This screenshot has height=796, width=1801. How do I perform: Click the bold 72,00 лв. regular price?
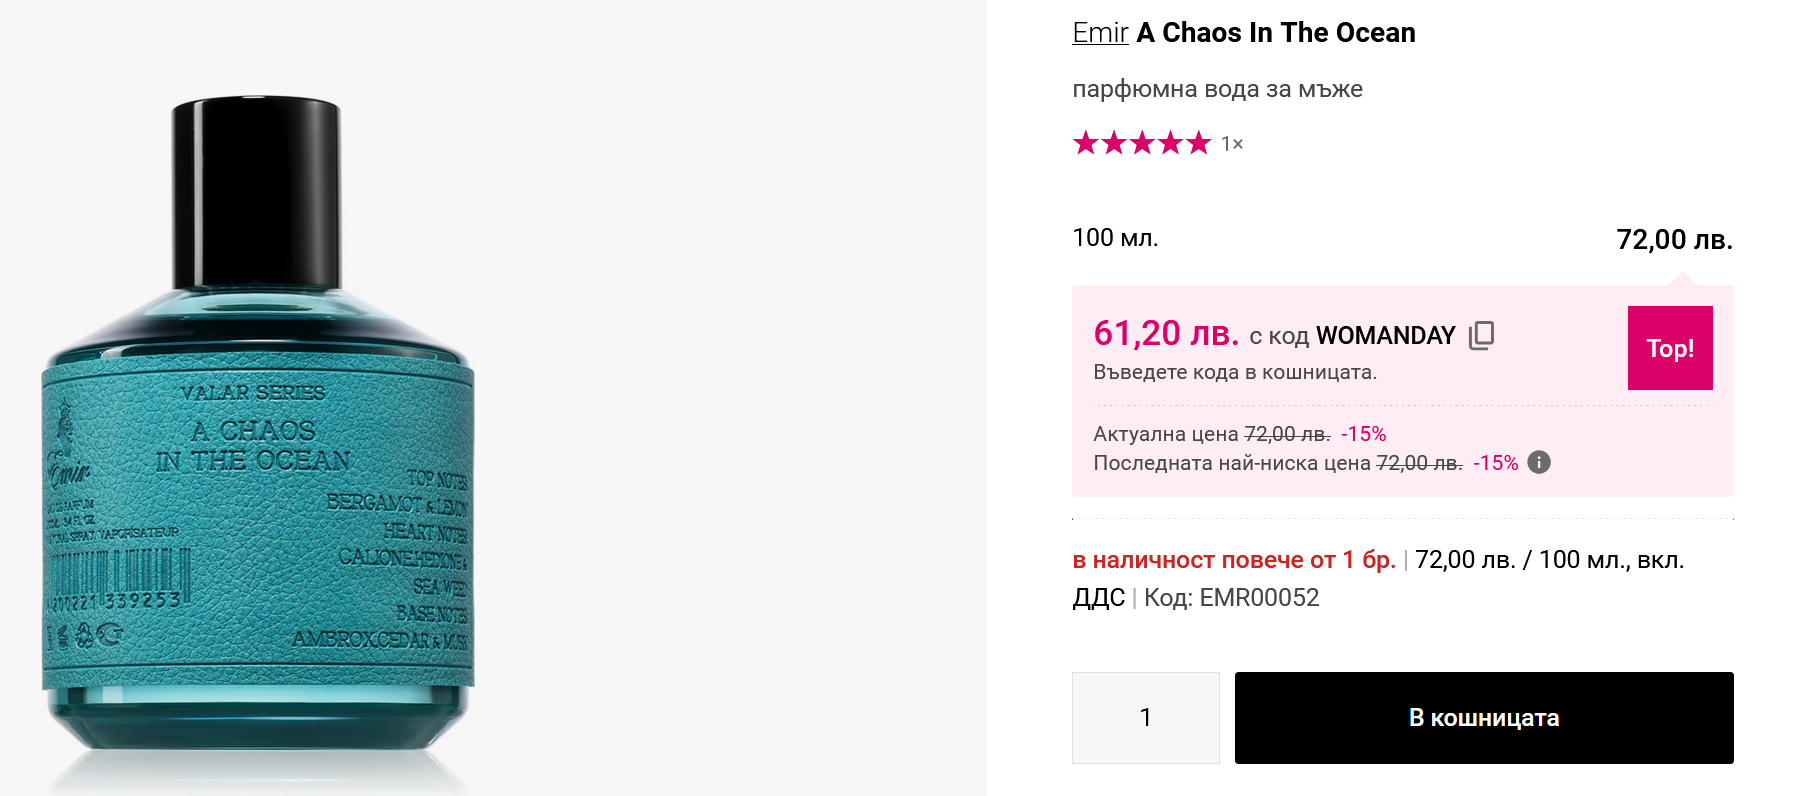pyautogui.click(x=1673, y=240)
